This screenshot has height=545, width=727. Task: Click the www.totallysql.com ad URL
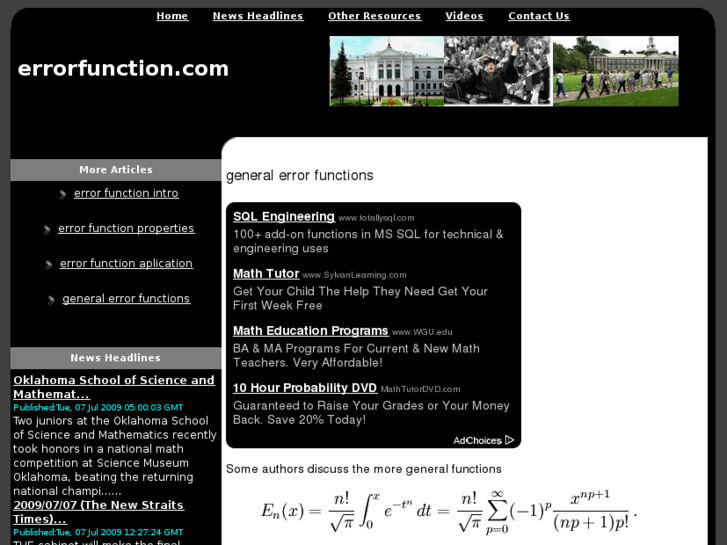pos(376,218)
